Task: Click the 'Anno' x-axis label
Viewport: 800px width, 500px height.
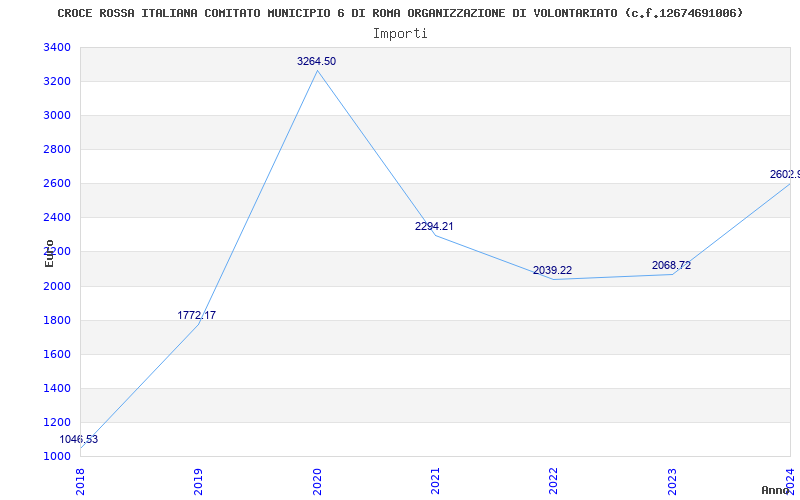Action: pyautogui.click(x=774, y=490)
